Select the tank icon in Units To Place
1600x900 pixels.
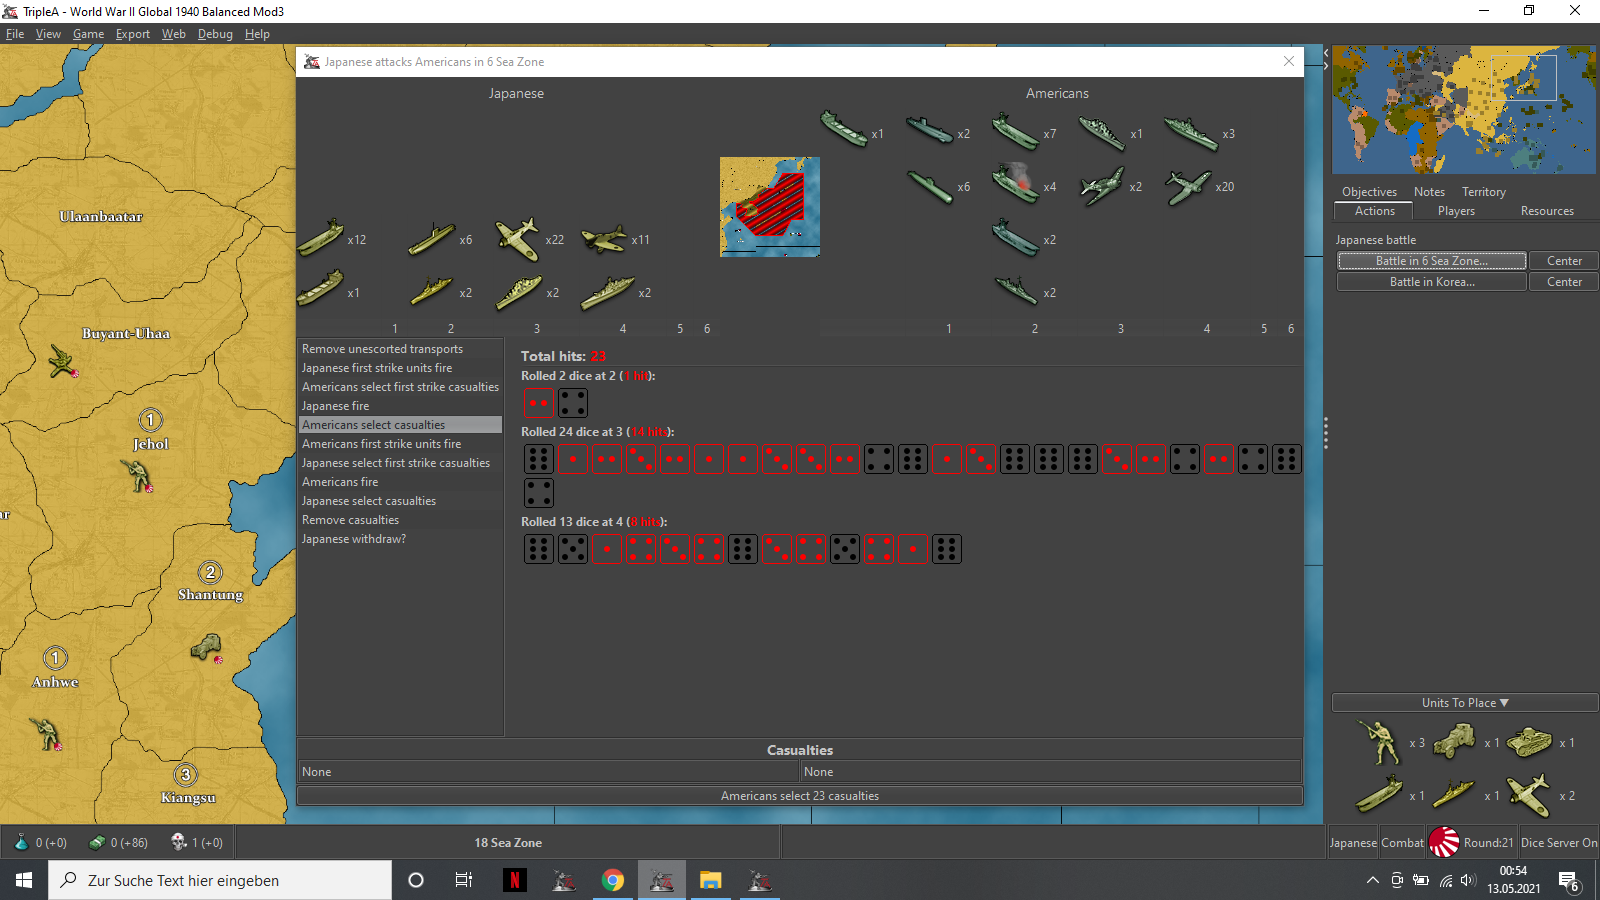click(1529, 742)
